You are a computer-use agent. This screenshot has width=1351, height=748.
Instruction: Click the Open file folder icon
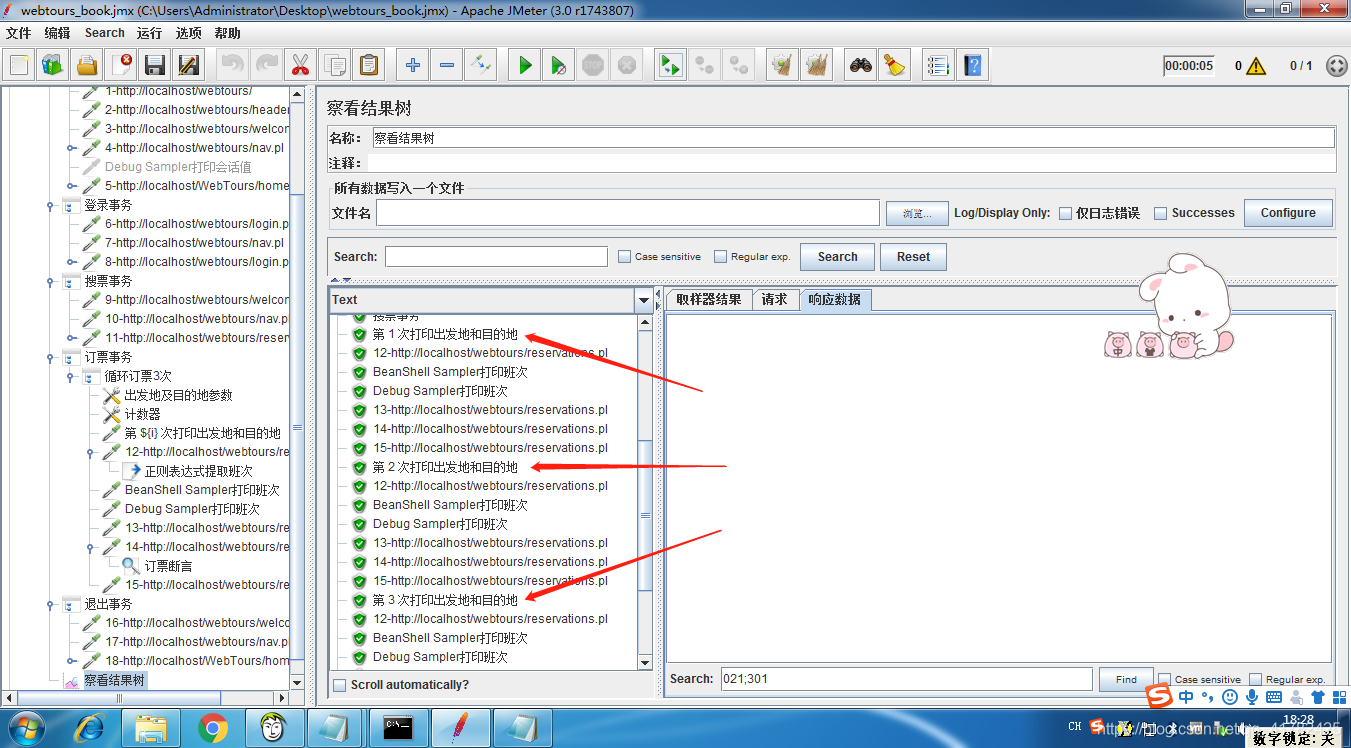coord(87,66)
